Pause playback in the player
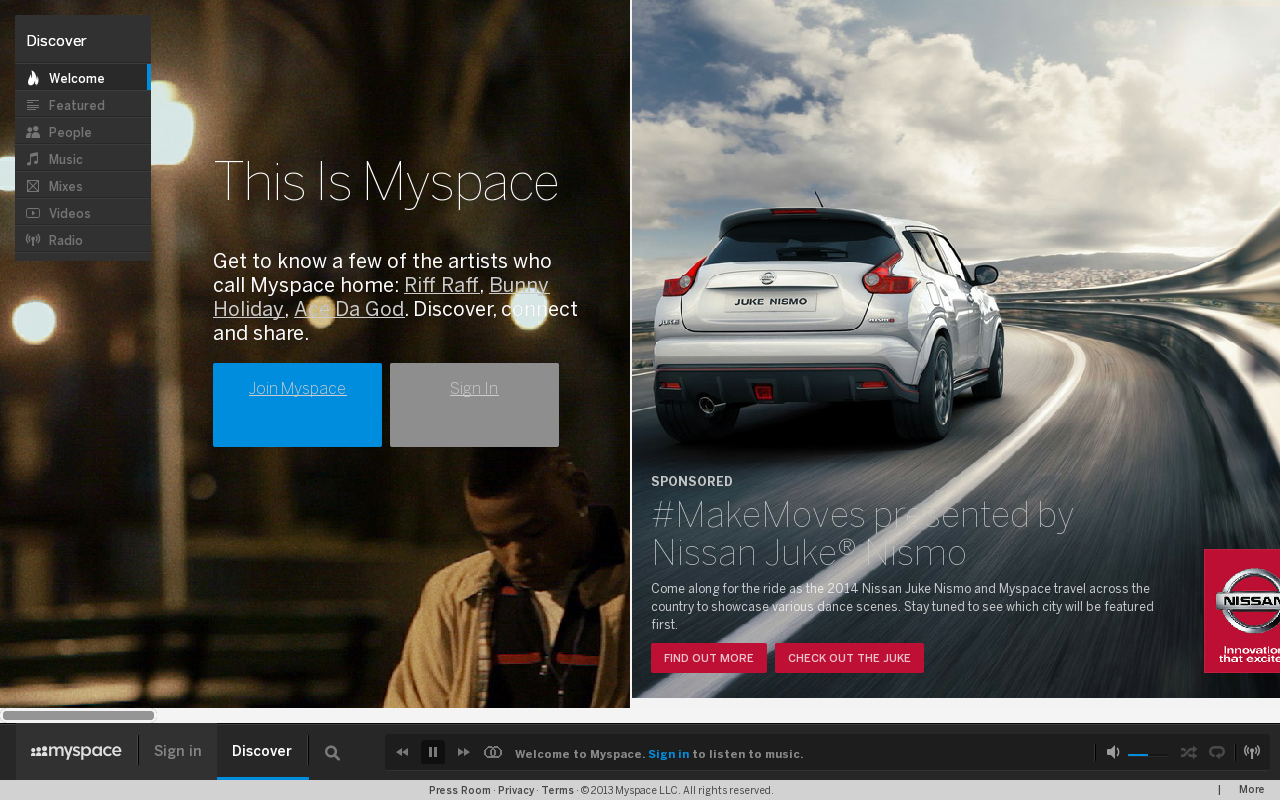This screenshot has height=800, width=1280. tap(433, 752)
